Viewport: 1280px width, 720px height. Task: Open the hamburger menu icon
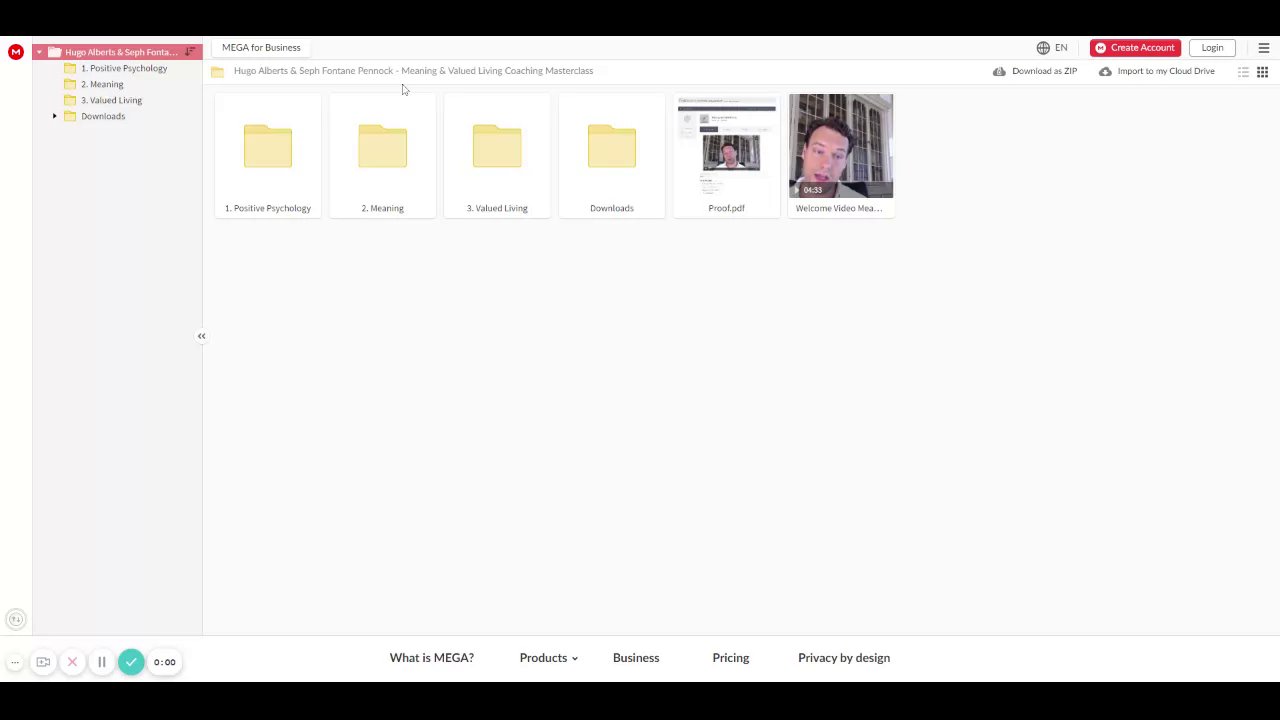pos(1263,48)
